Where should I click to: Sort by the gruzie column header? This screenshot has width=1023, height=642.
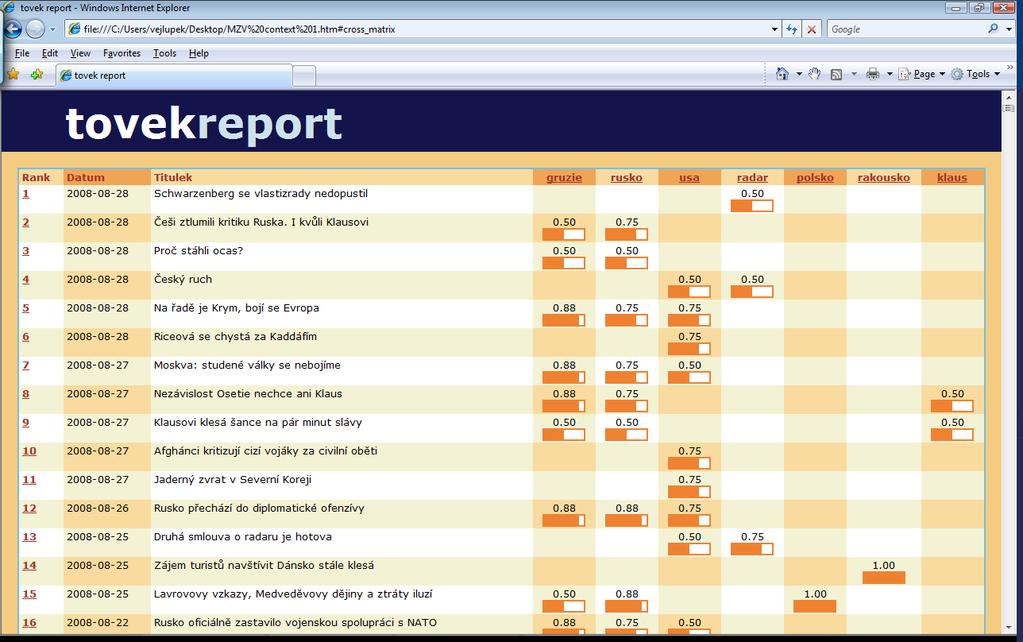coord(564,177)
